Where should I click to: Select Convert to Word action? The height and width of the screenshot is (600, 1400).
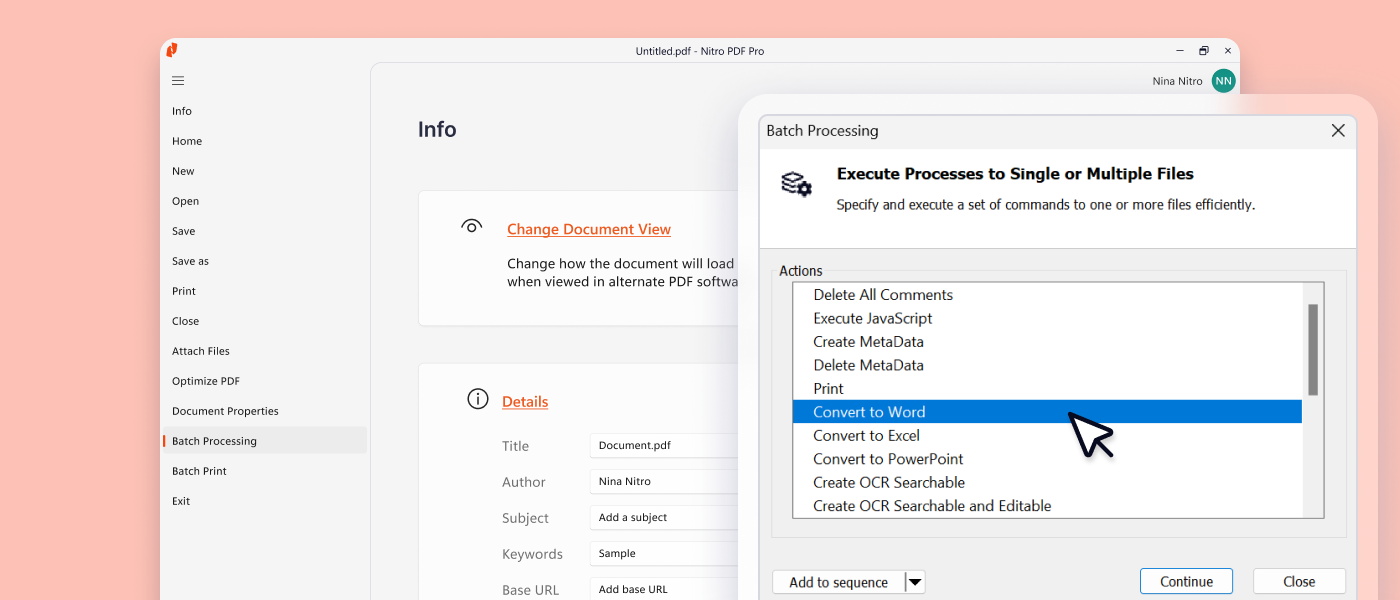tap(1047, 412)
